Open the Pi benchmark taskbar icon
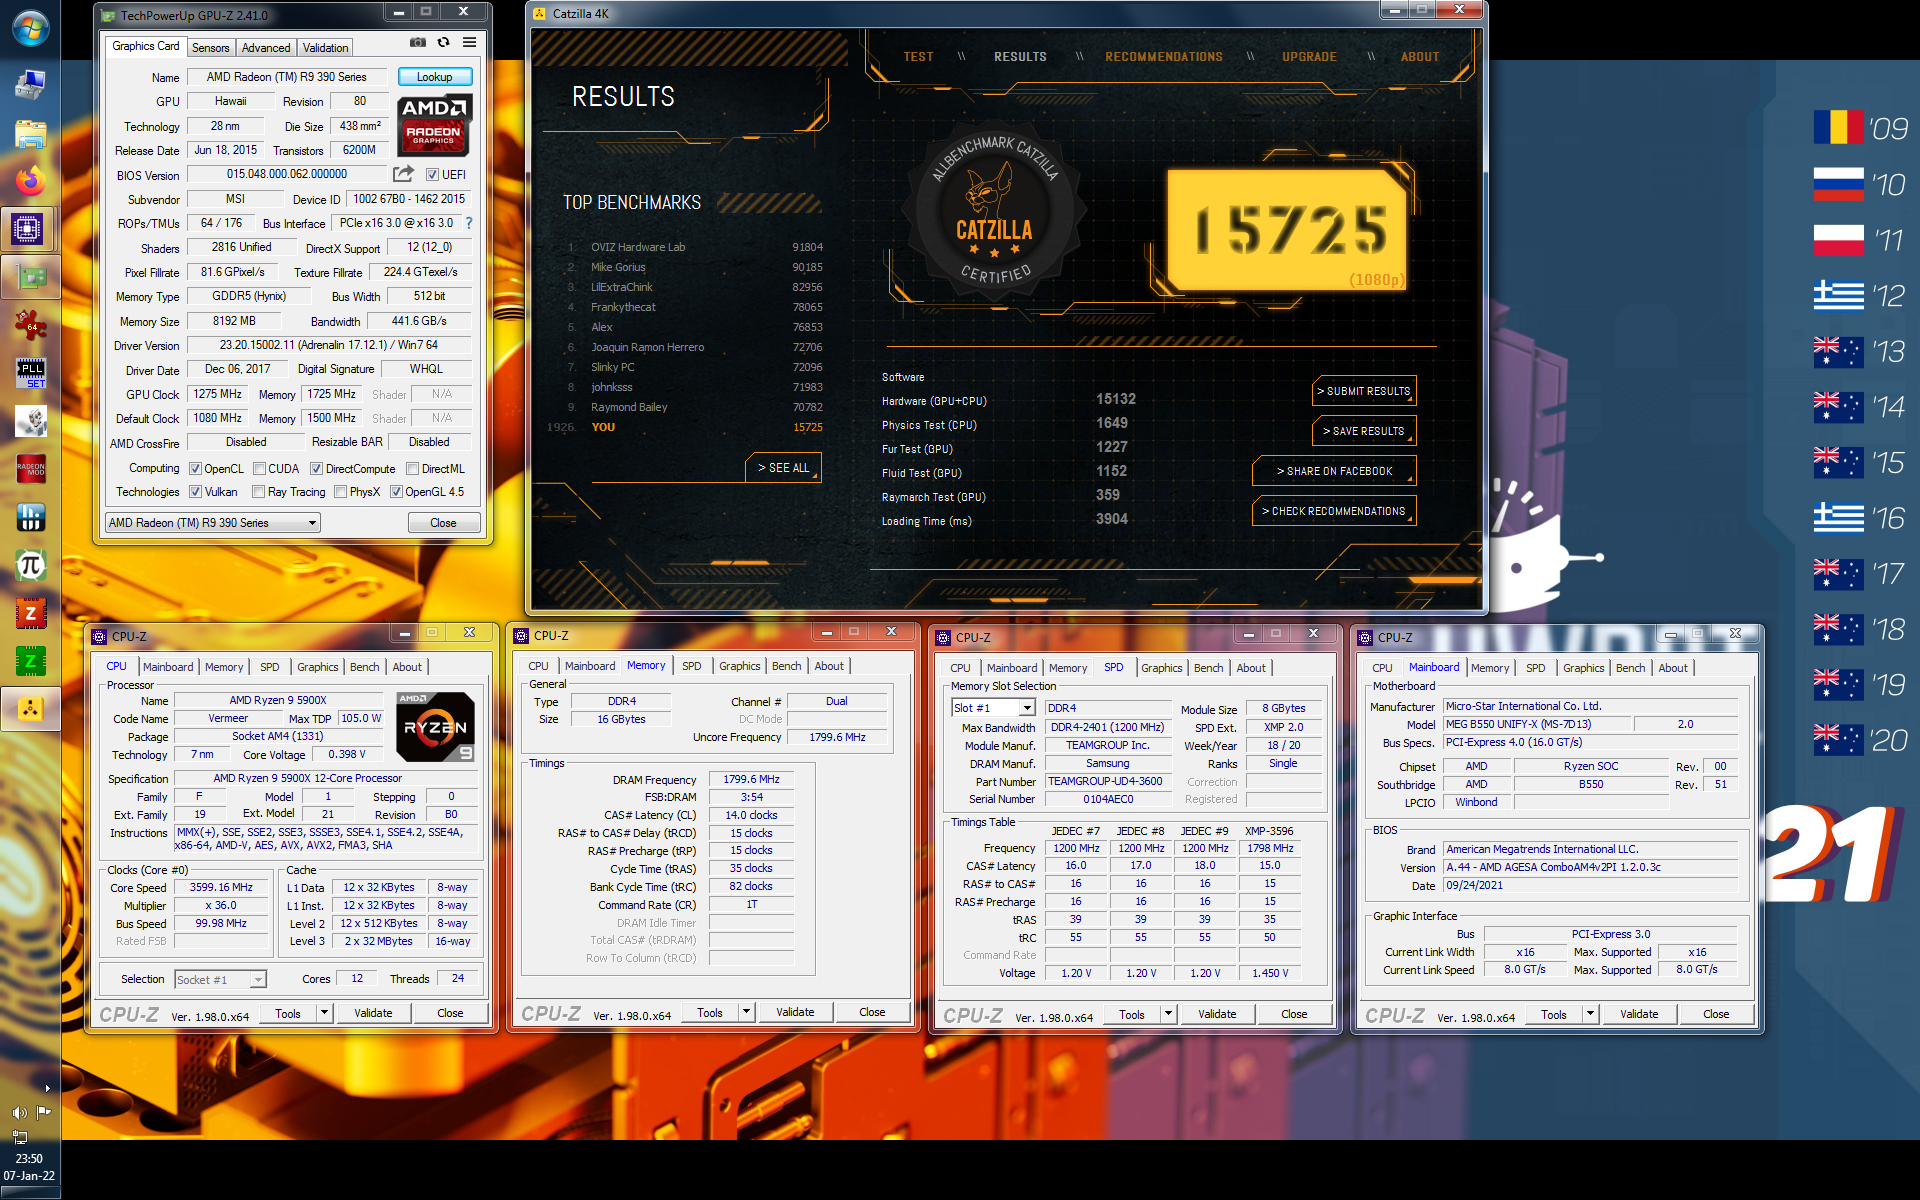This screenshot has width=1920, height=1200. point(30,565)
